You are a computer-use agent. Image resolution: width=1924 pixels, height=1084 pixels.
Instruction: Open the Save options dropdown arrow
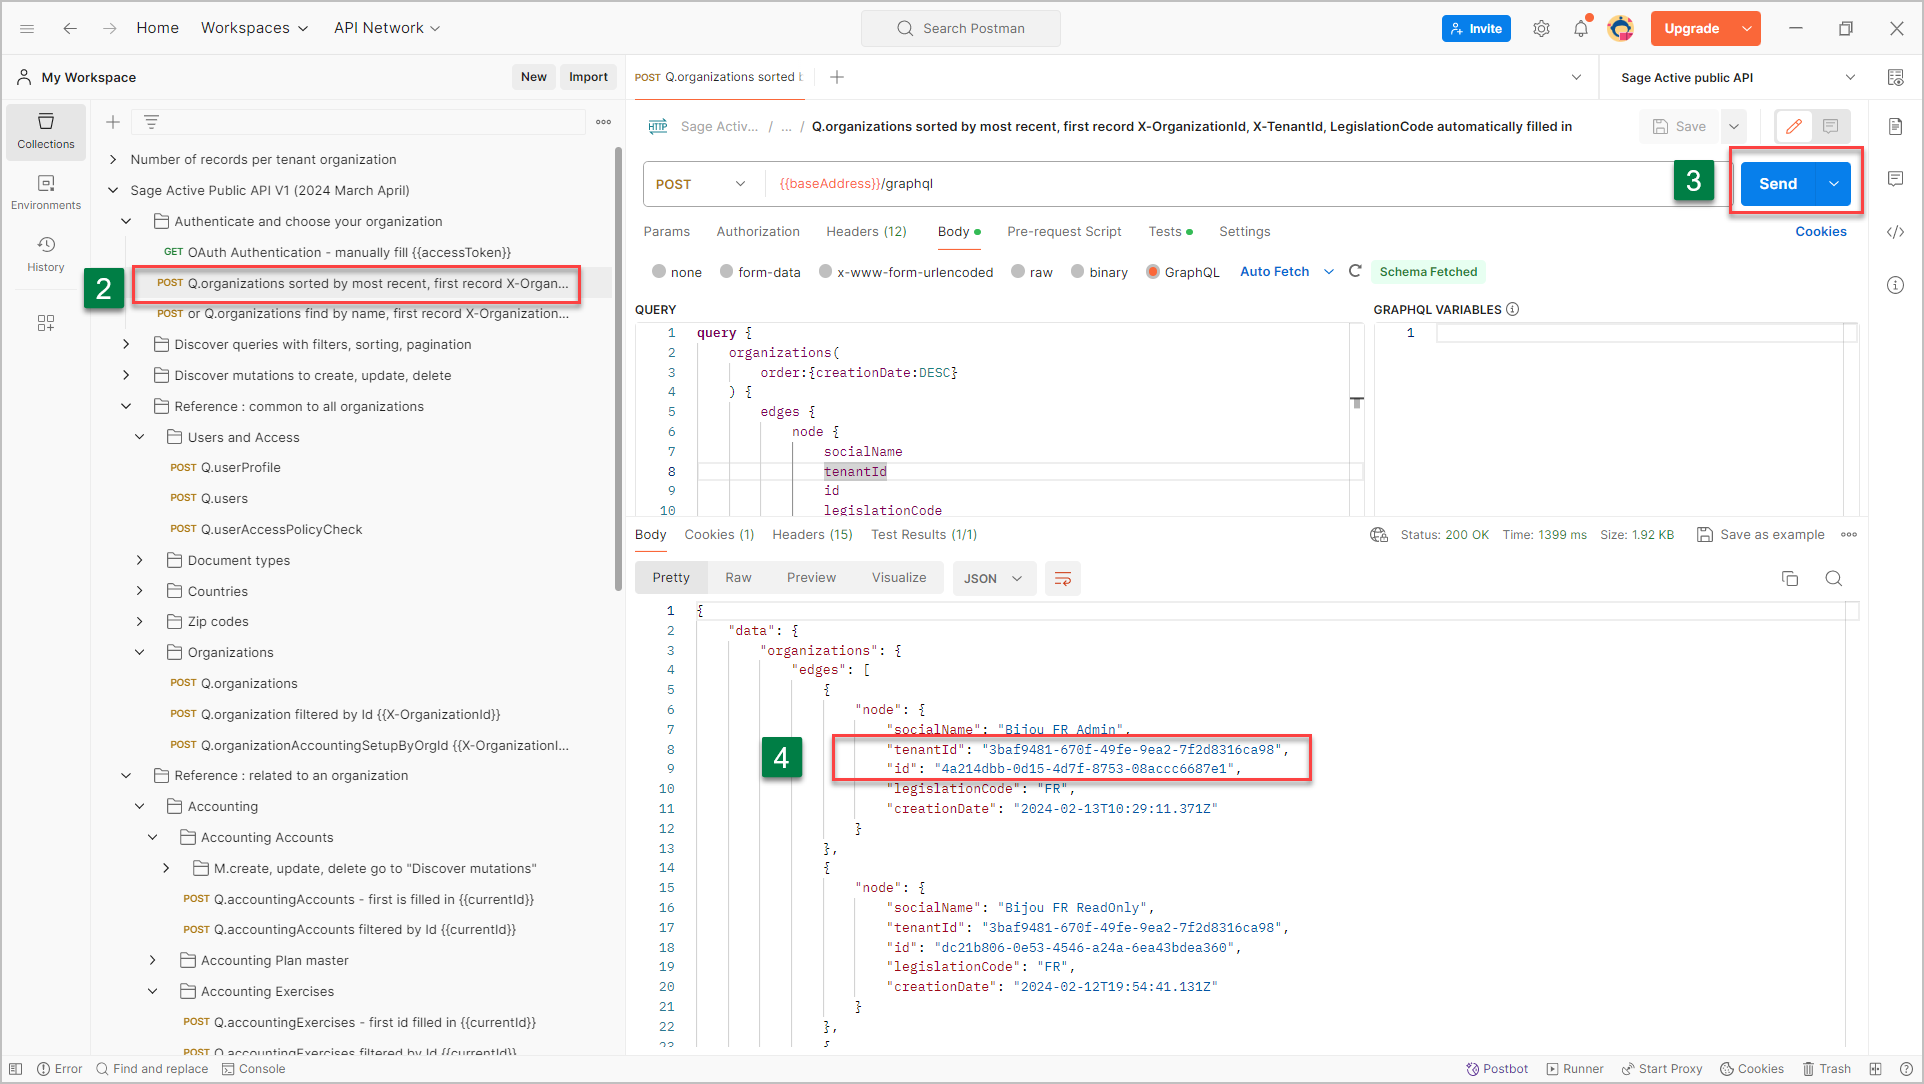1734,126
